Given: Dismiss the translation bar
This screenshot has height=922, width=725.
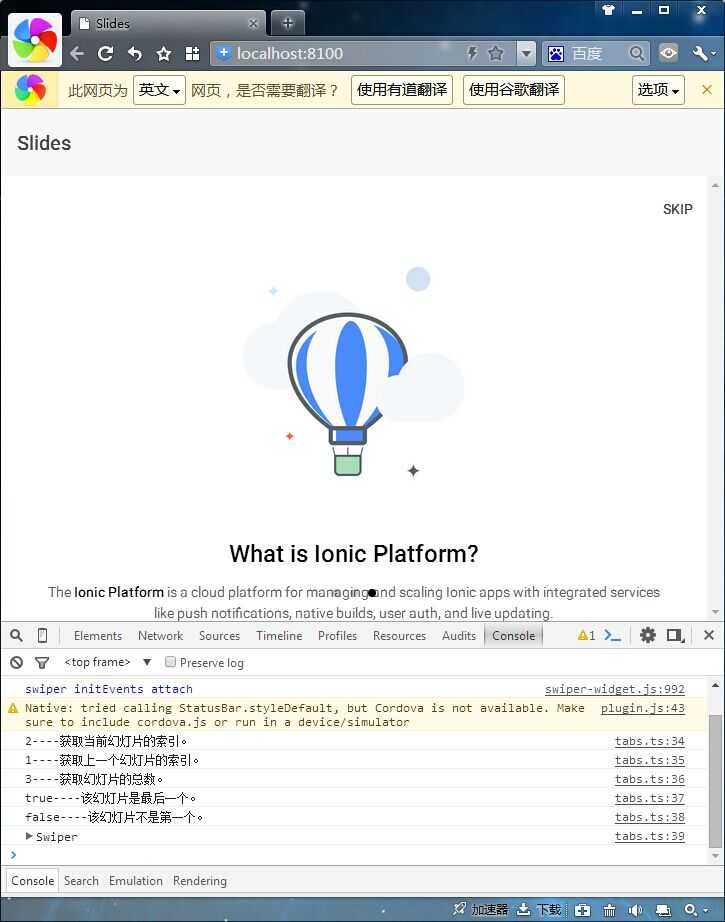Looking at the screenshot, I should (x=707, y=89).
